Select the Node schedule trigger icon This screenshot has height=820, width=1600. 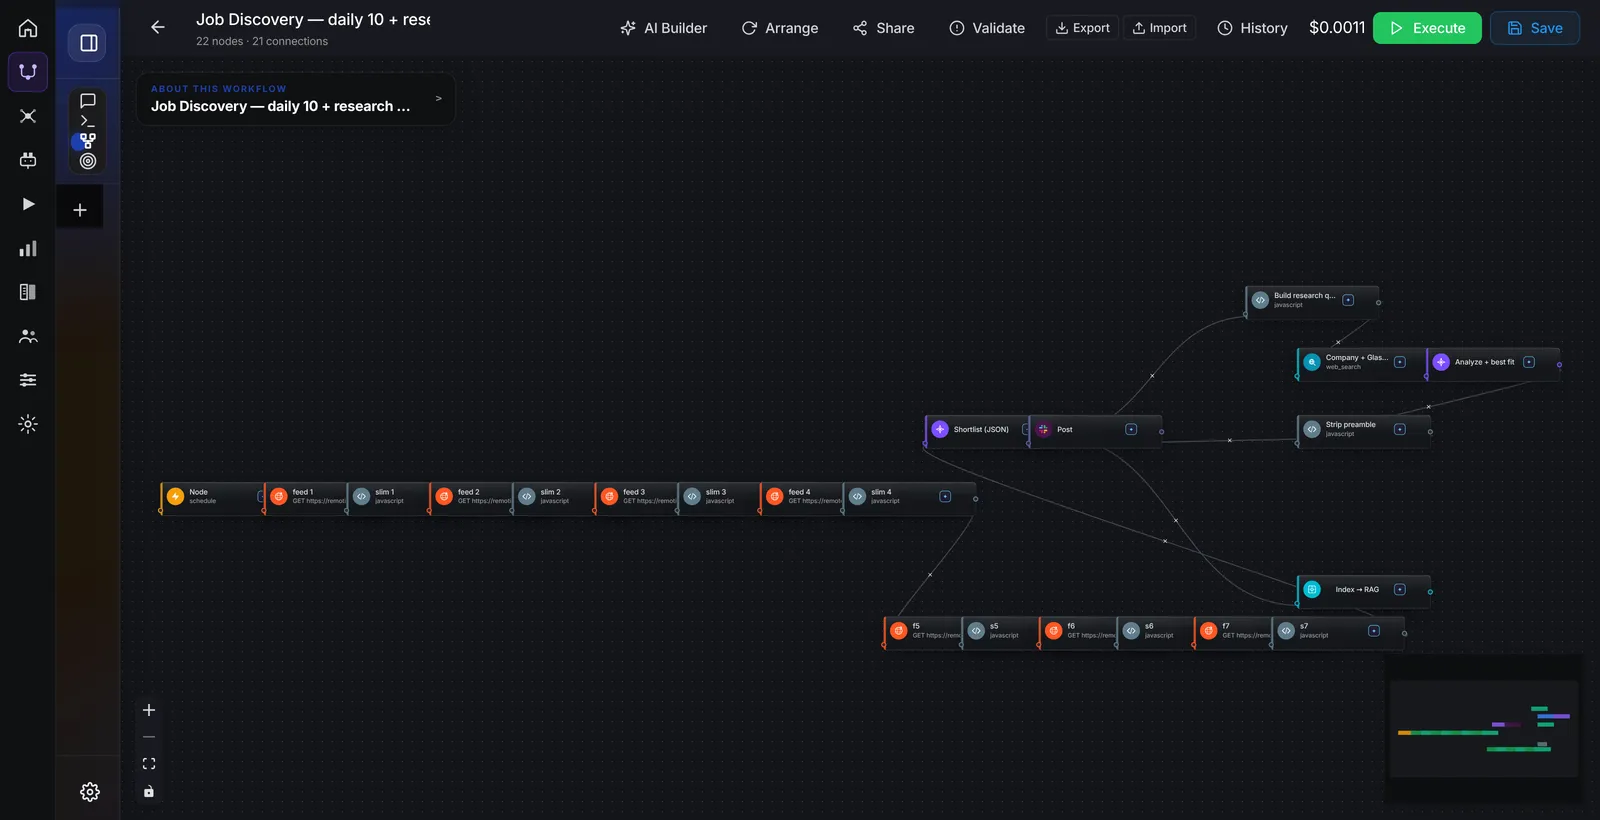(x=176, y=496)
